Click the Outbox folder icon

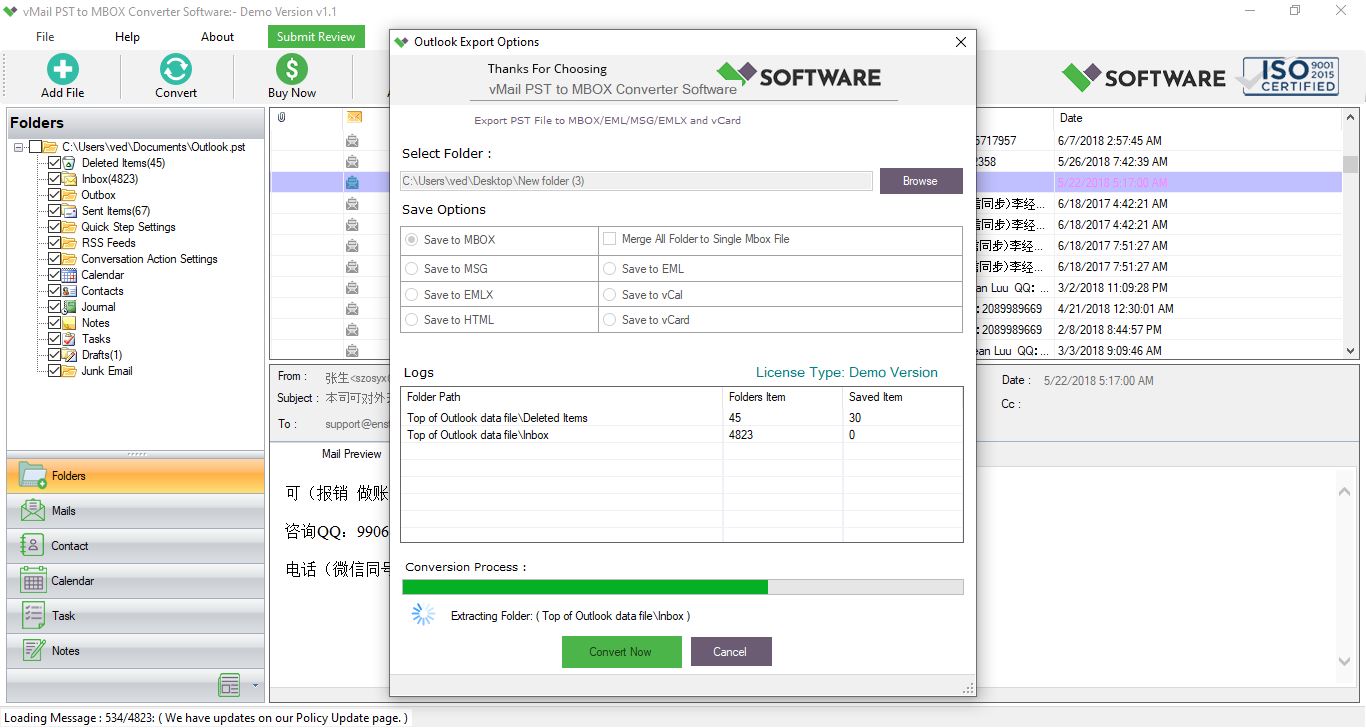click(70, 195)
